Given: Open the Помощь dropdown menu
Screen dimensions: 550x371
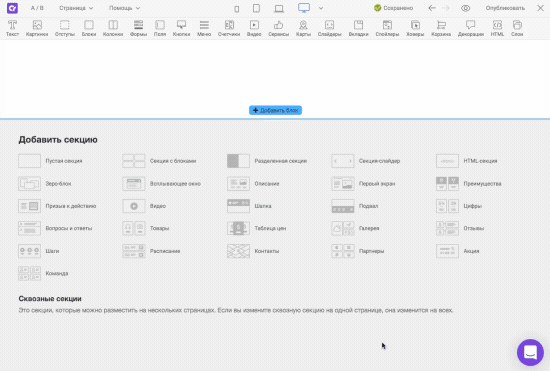Looking at the screenshot, I should (x=124, y=8).
